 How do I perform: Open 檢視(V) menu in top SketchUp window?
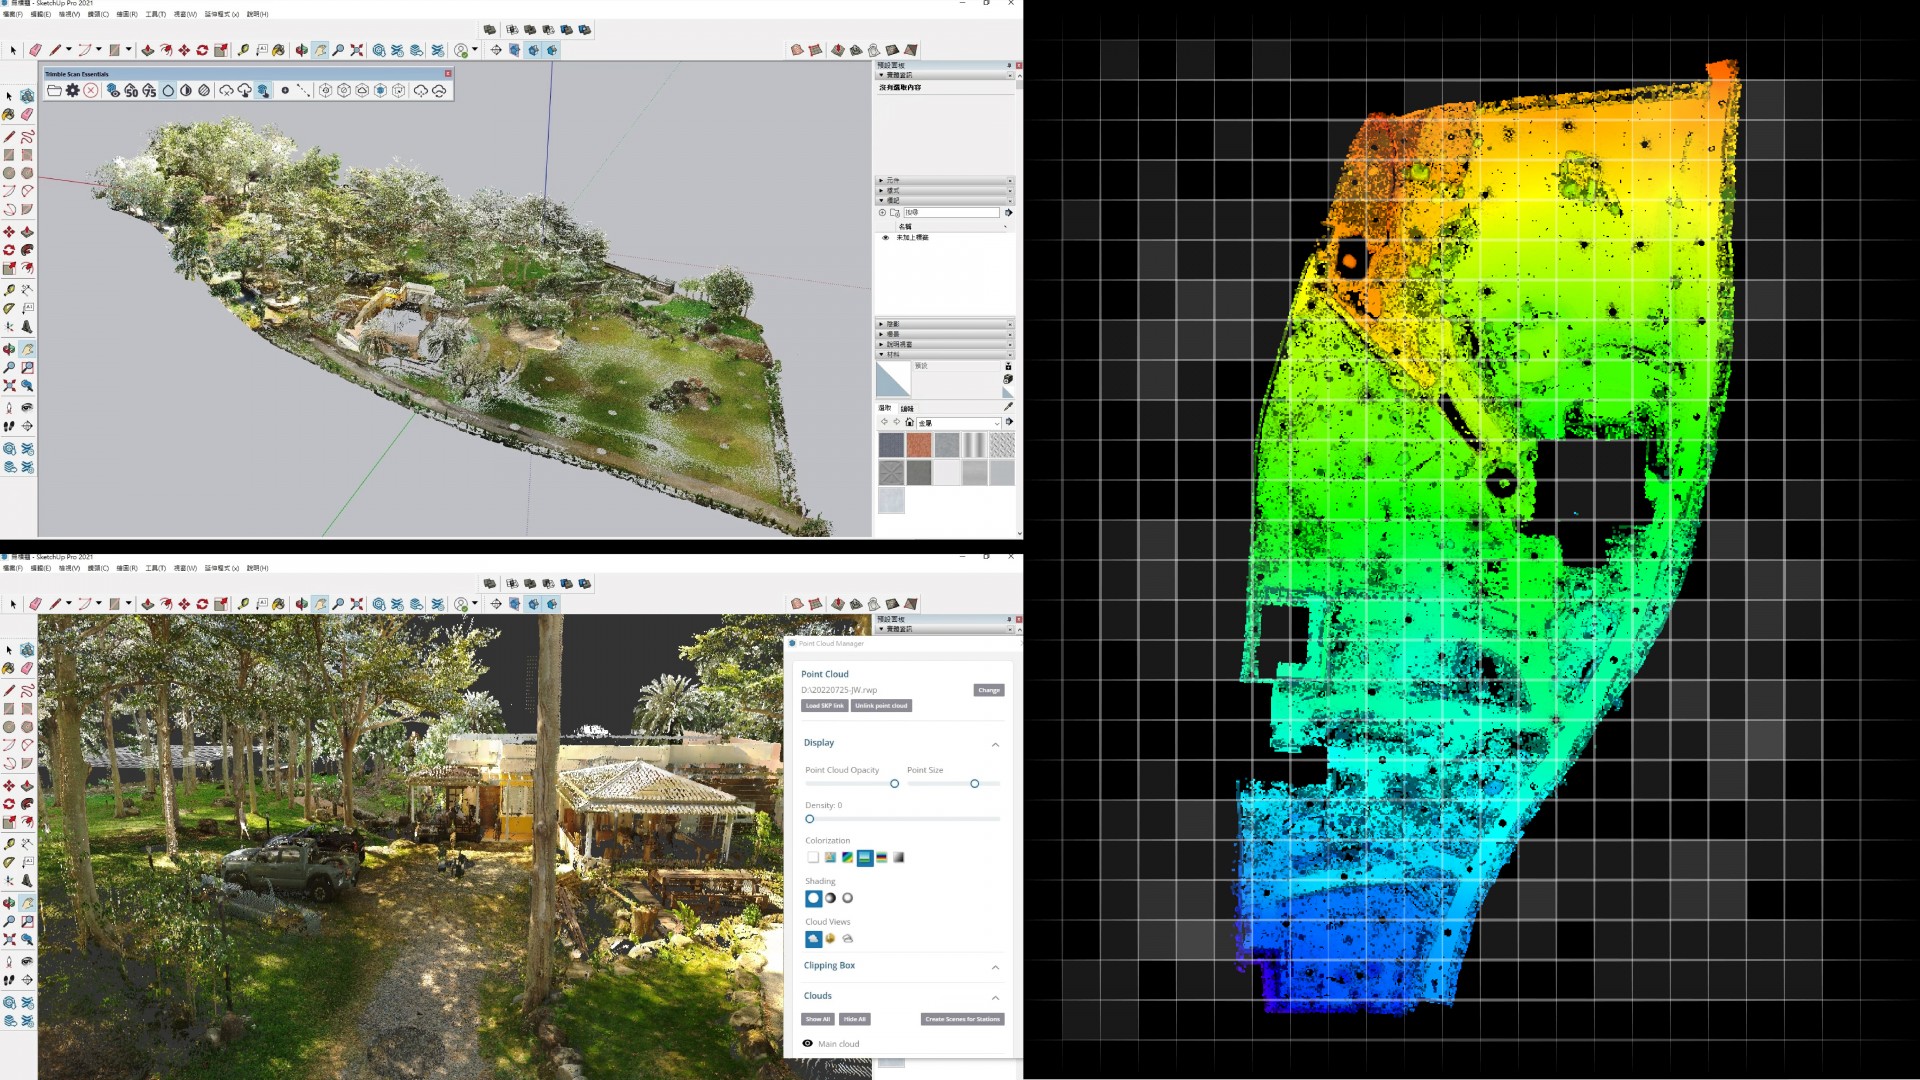tap(70, 14)
